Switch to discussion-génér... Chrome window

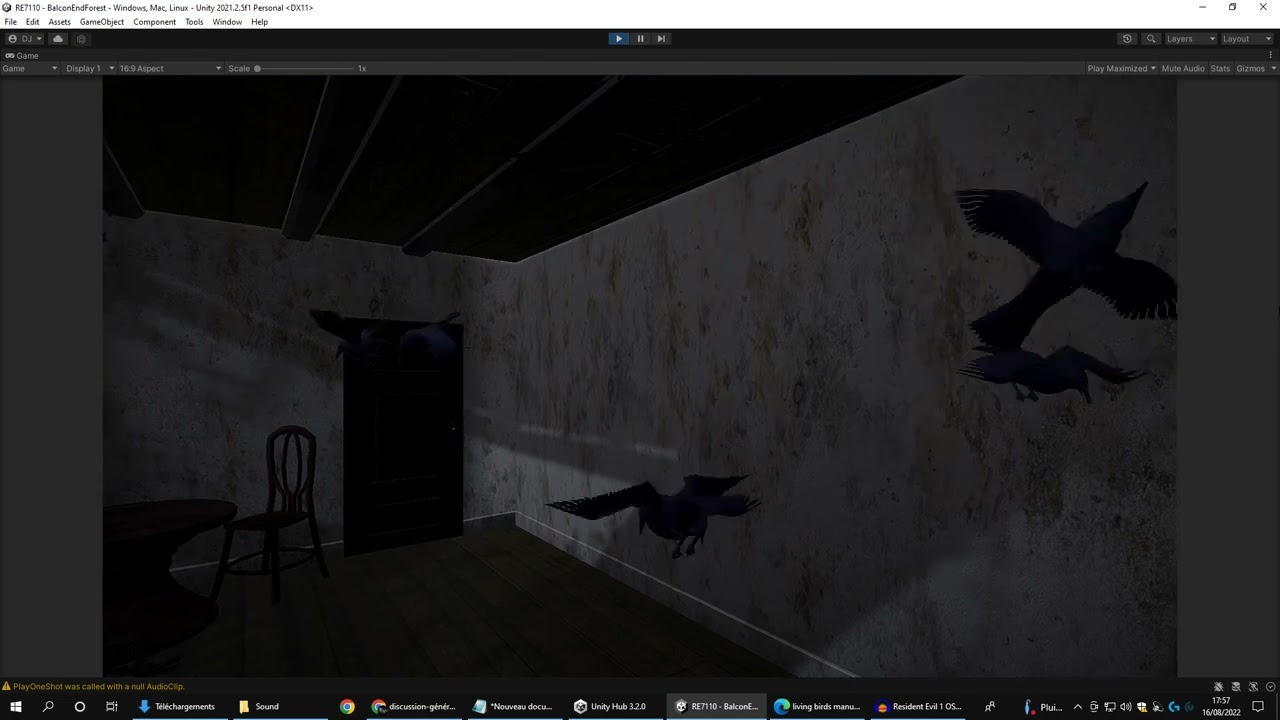(x=414, y=706)
